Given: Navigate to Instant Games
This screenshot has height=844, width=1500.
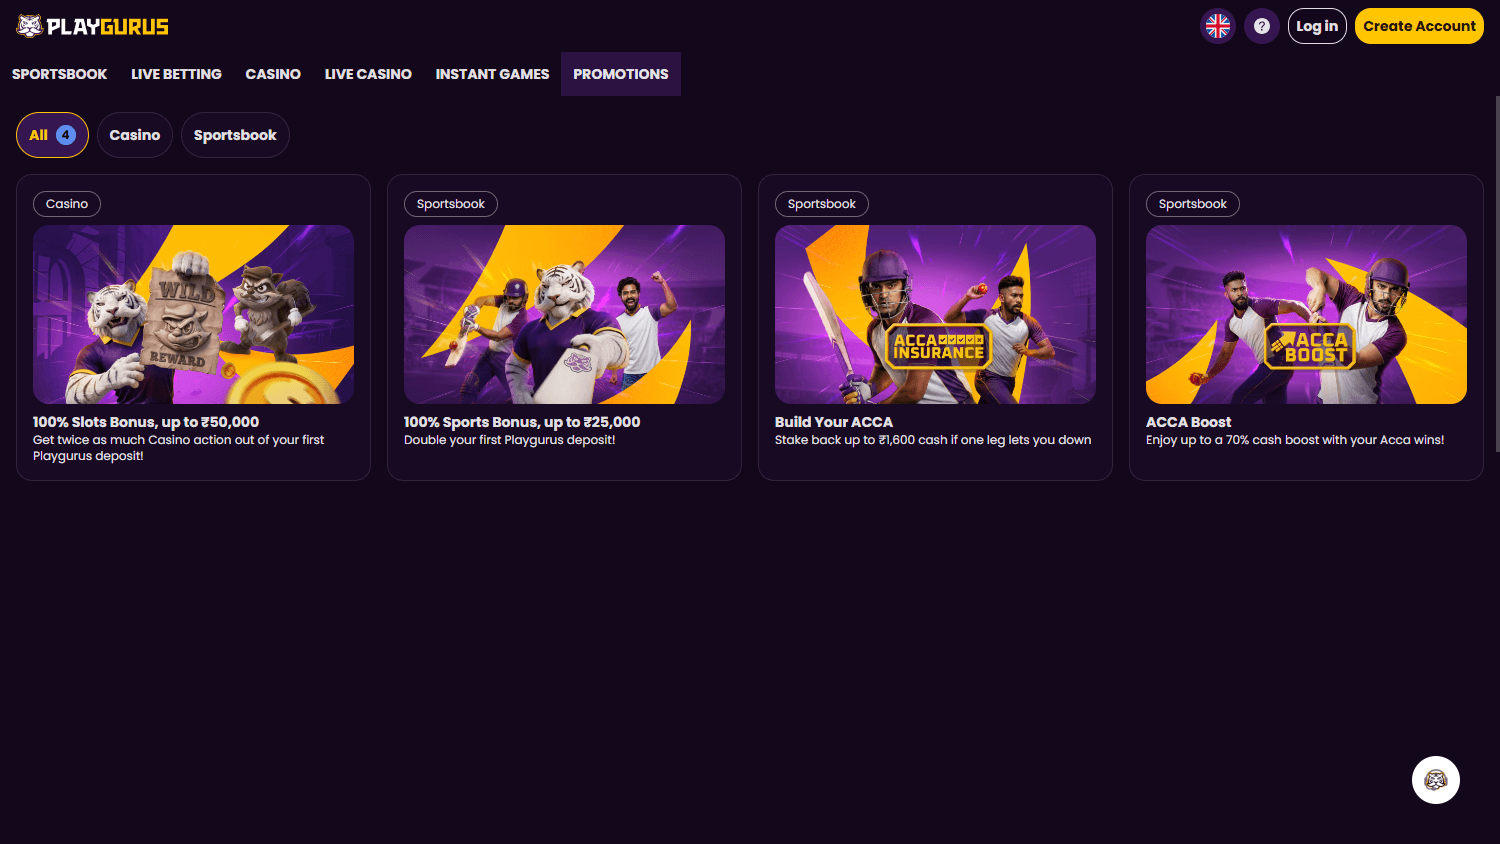Looking at the screenshot, I should tap(492, 74).
